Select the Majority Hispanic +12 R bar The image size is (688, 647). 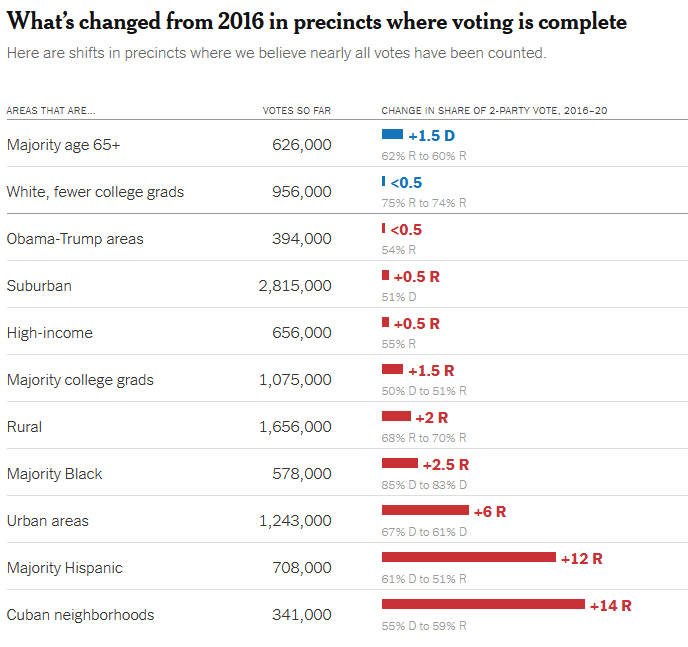pos(469,557)
